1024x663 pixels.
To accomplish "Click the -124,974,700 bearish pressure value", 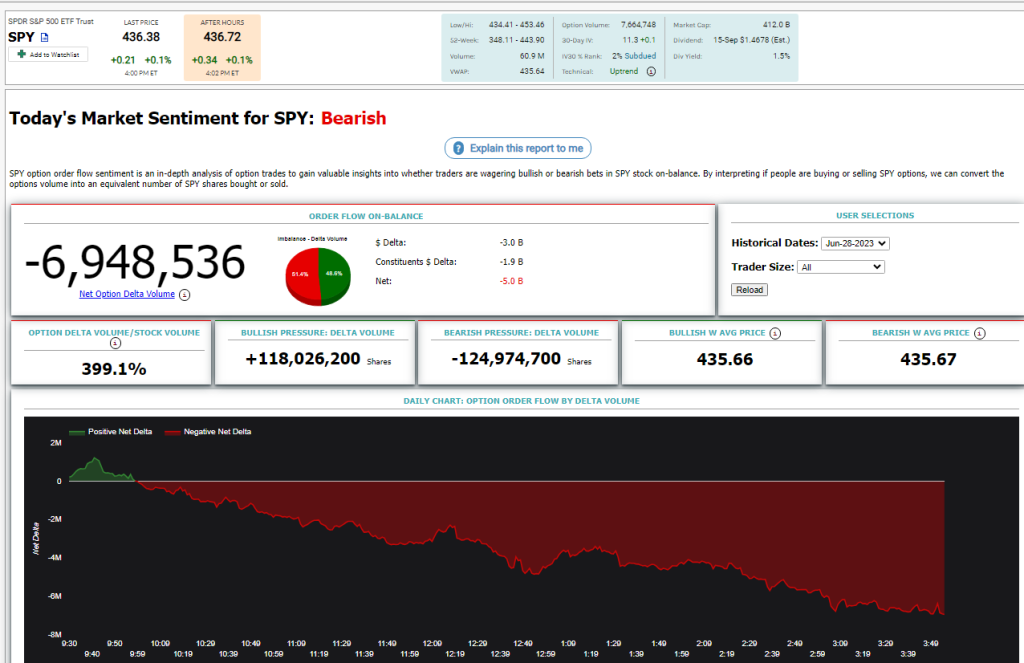I will (x=506, y=359).
